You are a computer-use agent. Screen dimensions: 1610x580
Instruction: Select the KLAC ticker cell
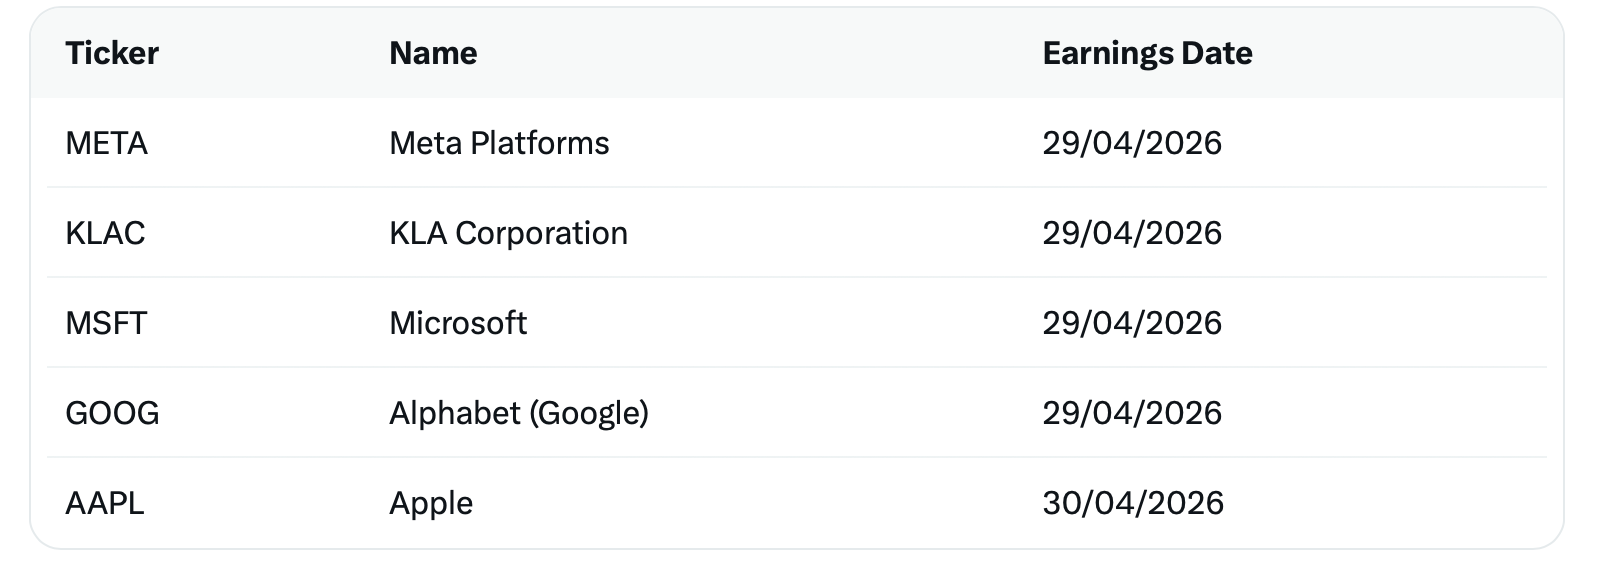pyautogui.click(x=105, y=233)
